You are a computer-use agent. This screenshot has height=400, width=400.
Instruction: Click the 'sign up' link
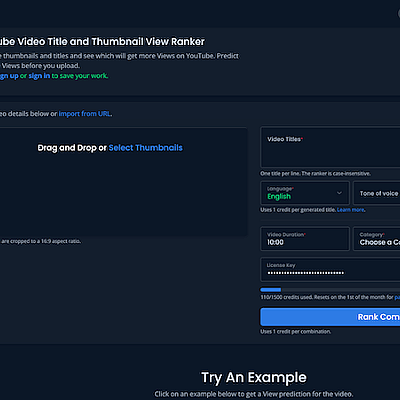click(x=9, y=76)
